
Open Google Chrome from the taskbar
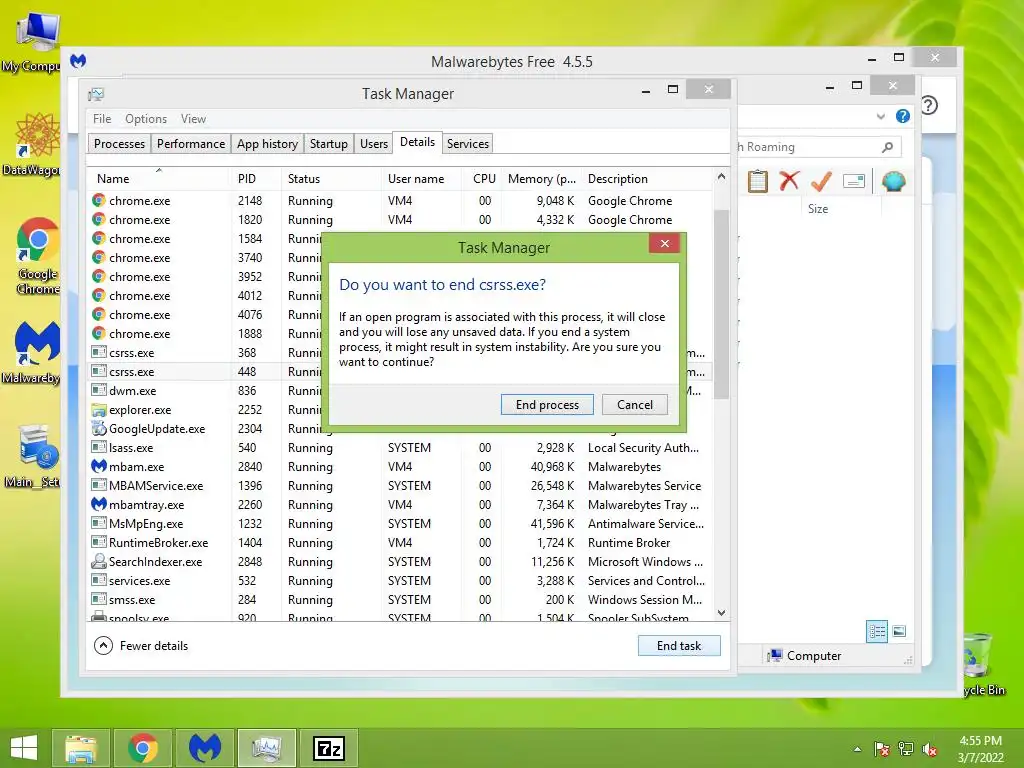(143, 748)
